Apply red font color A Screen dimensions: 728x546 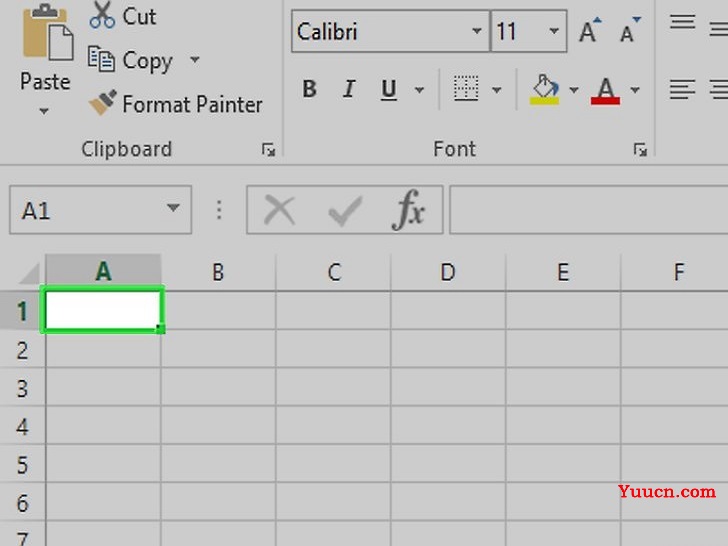point(605,90)
